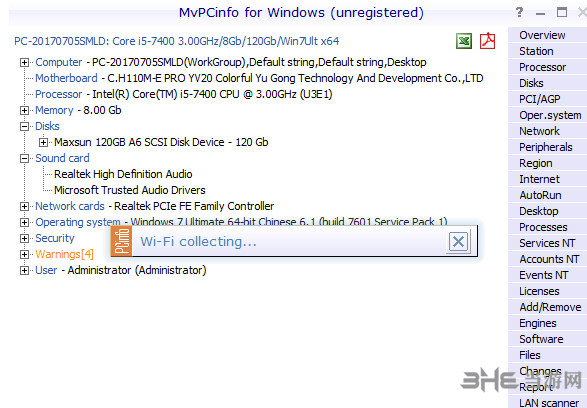Expand the Warnings node
This screenshot has width=587, height=408.
coord(24,255)
